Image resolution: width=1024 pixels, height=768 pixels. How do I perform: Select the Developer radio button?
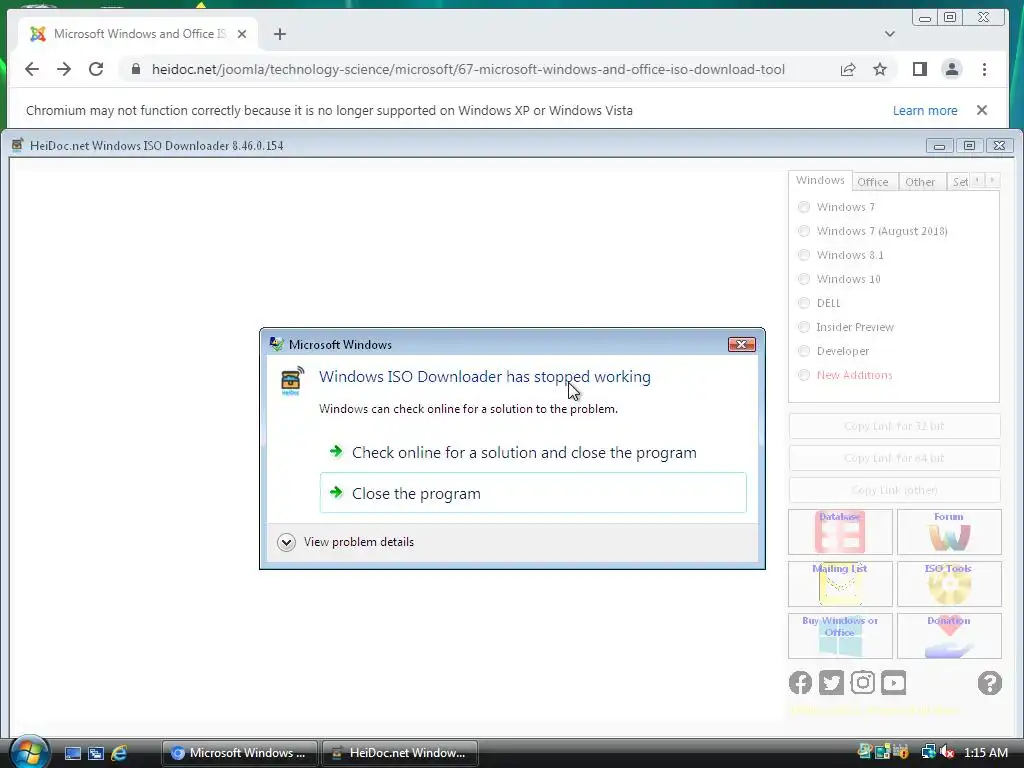[x=804, y=351]
